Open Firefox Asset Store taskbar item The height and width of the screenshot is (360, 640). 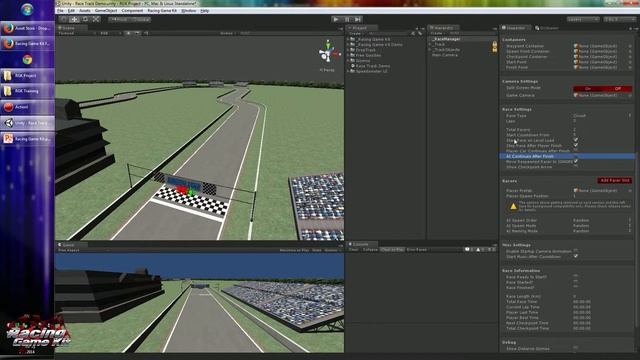[x=27, y=28]
